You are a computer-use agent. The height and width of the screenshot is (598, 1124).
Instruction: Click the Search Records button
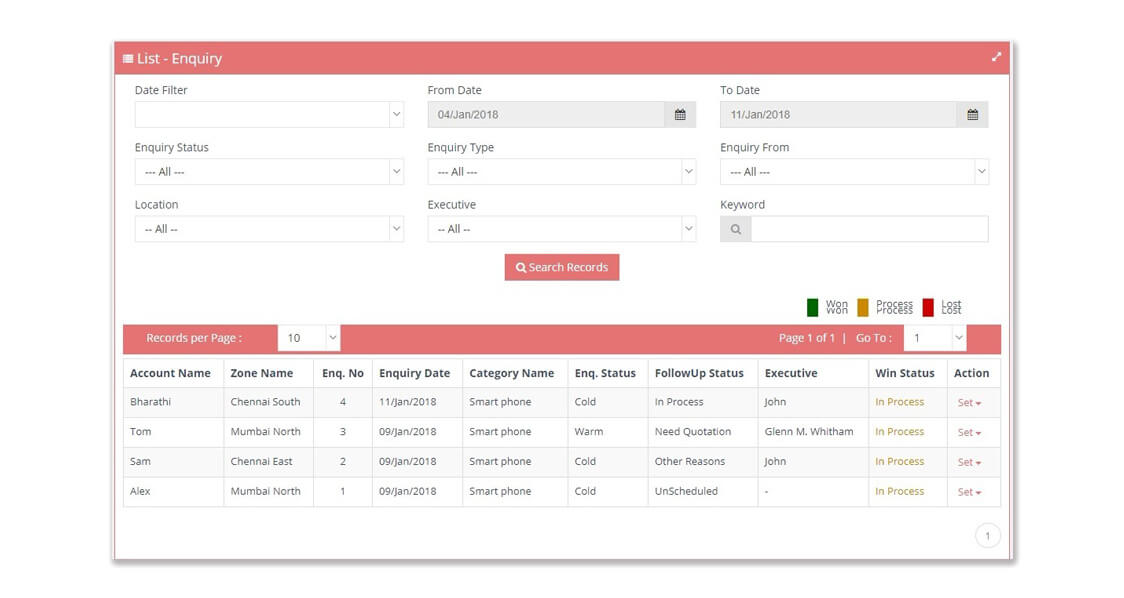pos(561,267)
